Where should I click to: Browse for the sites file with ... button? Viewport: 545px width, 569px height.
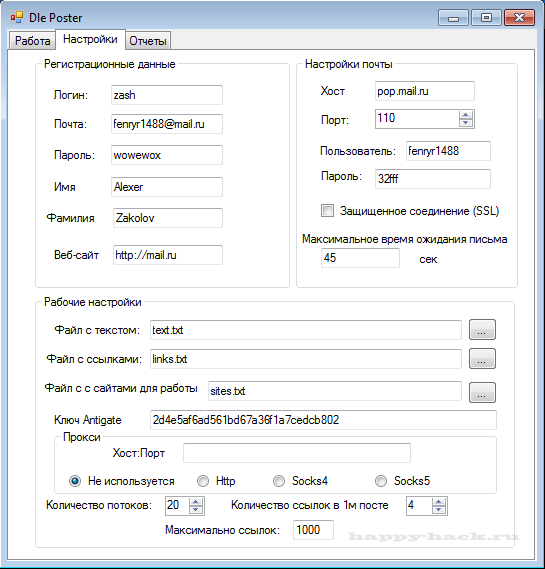tap(482, 392)
